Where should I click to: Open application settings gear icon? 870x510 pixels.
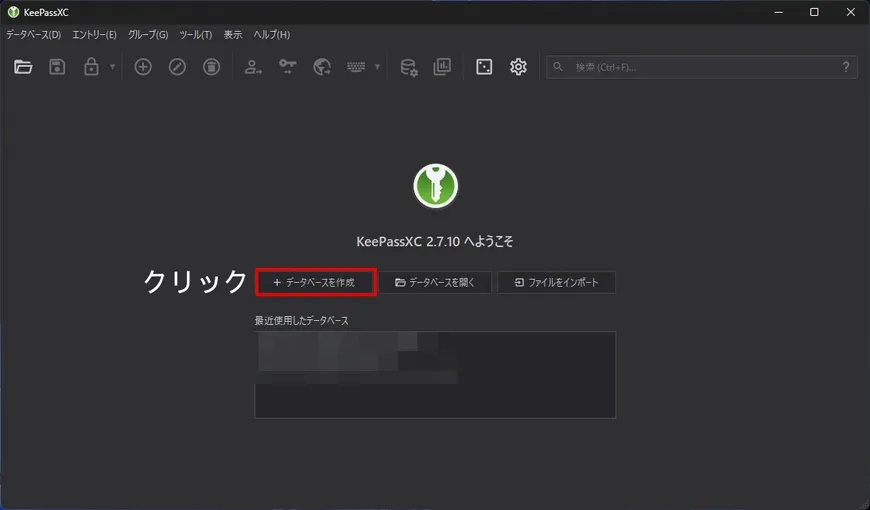coord(518,67)
